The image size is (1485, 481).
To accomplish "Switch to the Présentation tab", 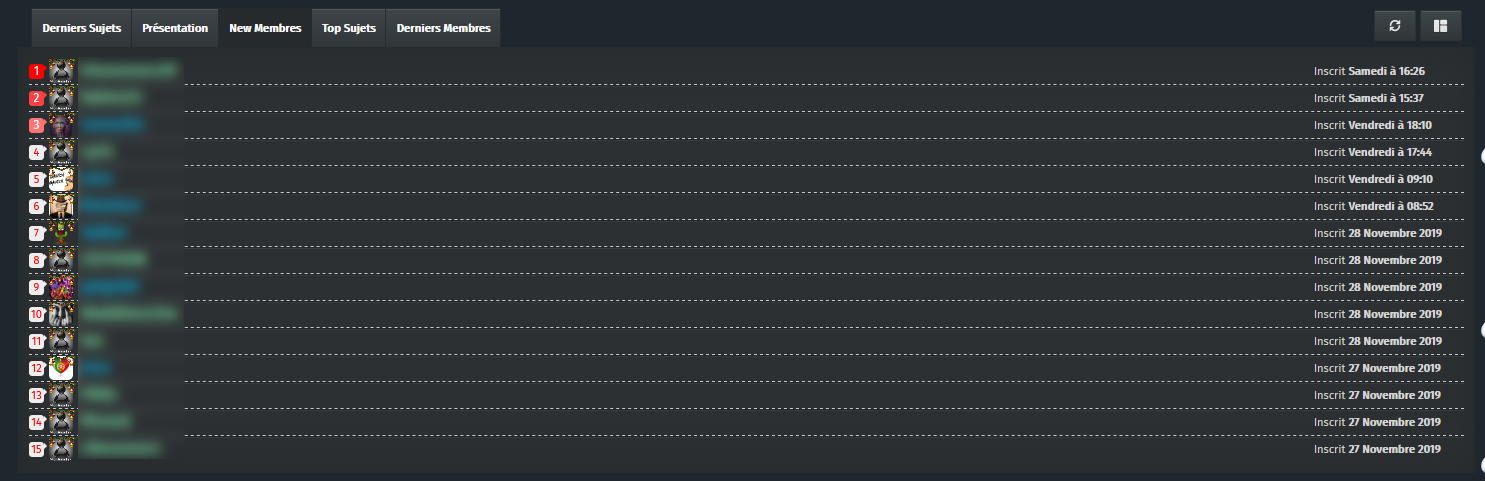I will pos(175,28).
